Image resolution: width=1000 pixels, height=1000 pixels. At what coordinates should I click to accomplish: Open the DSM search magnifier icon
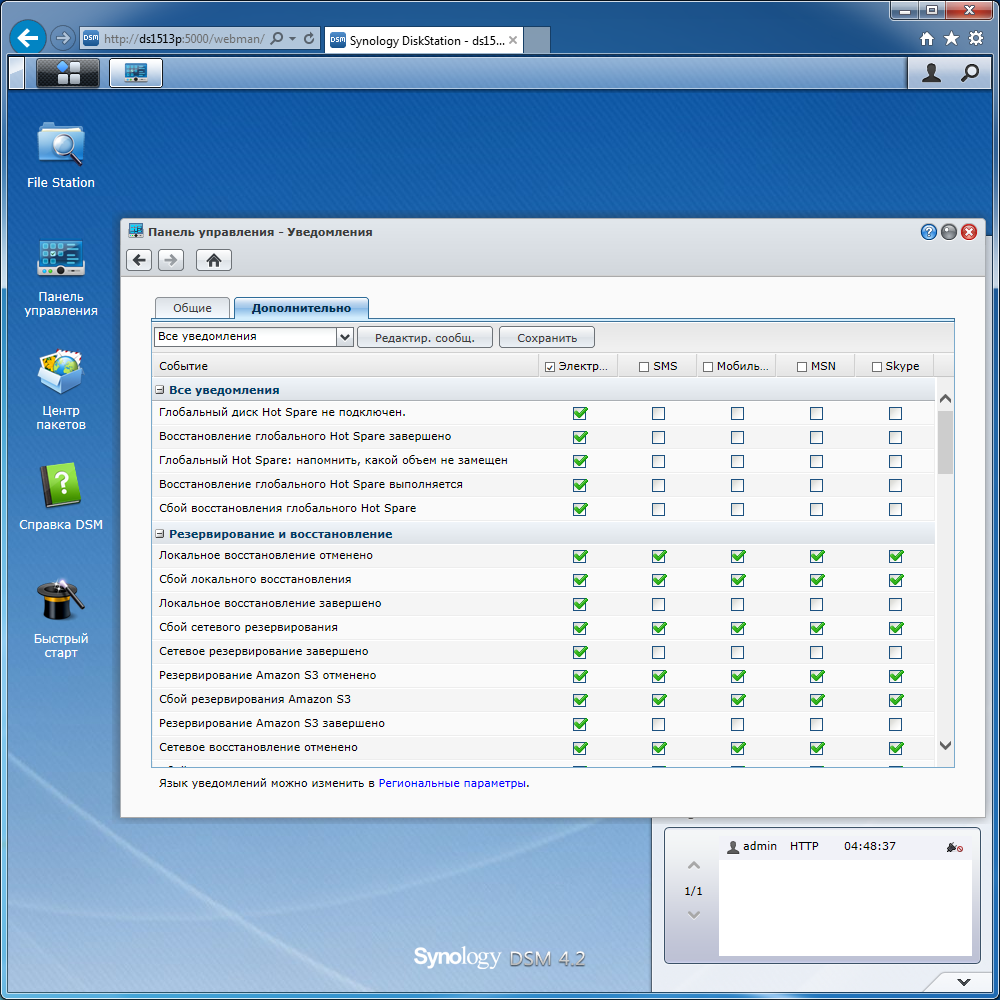(x=969, y=73)
